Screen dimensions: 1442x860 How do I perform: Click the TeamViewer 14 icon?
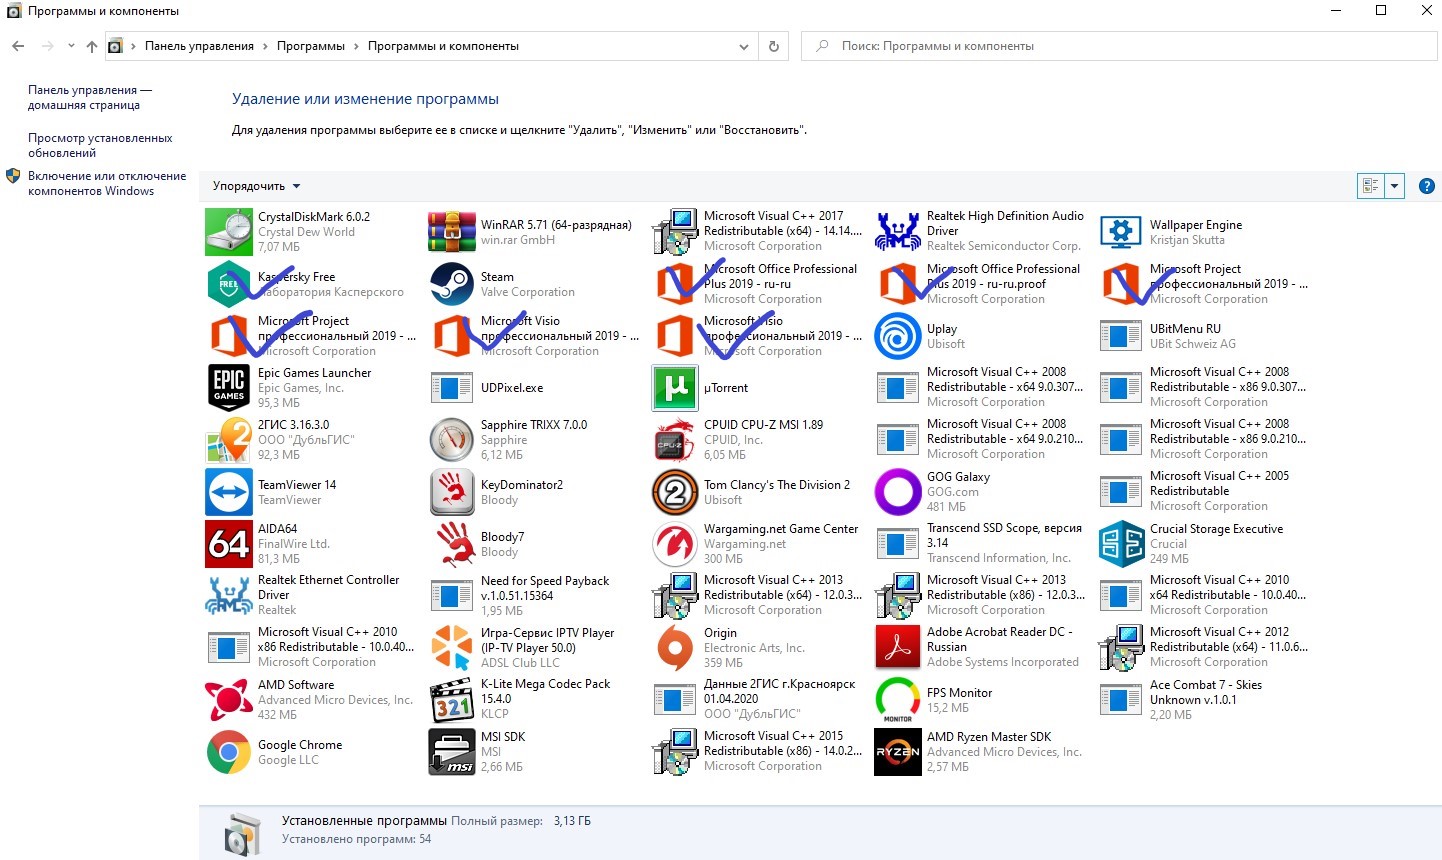coord(229,492)
